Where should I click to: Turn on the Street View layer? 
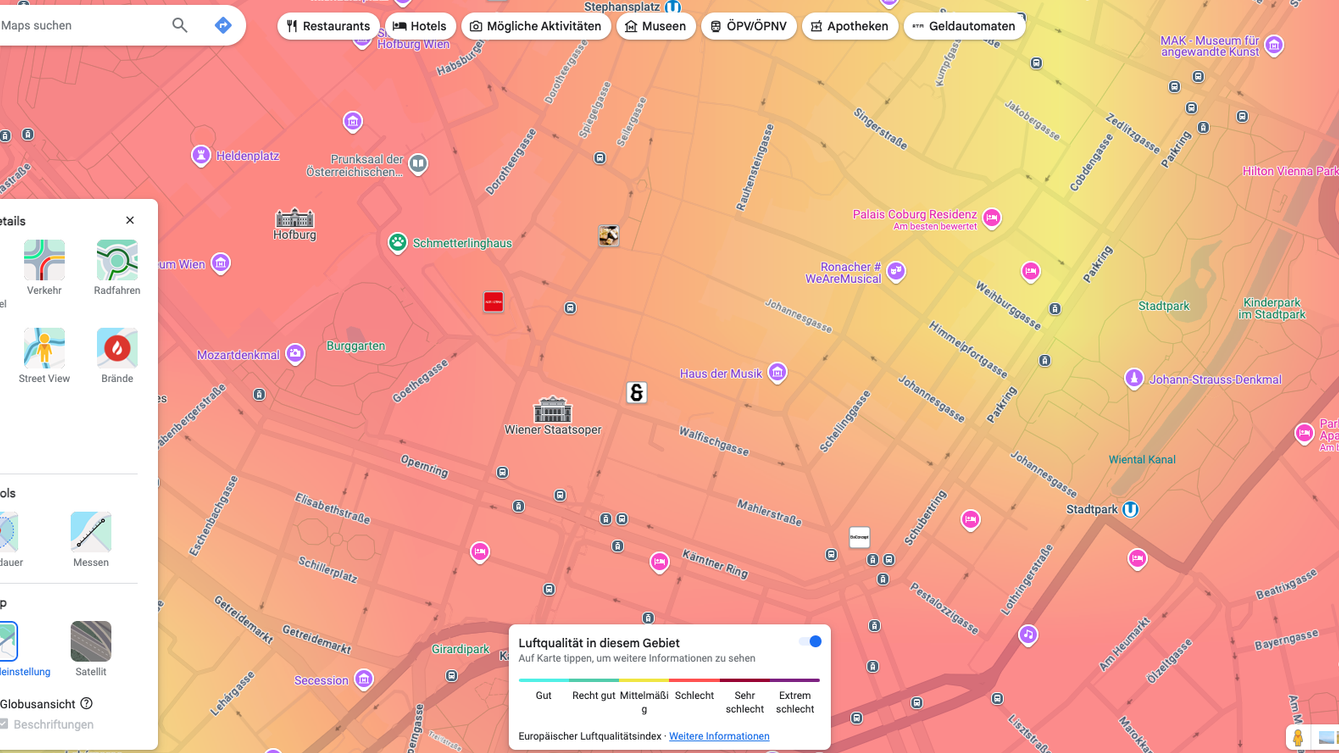44,349
